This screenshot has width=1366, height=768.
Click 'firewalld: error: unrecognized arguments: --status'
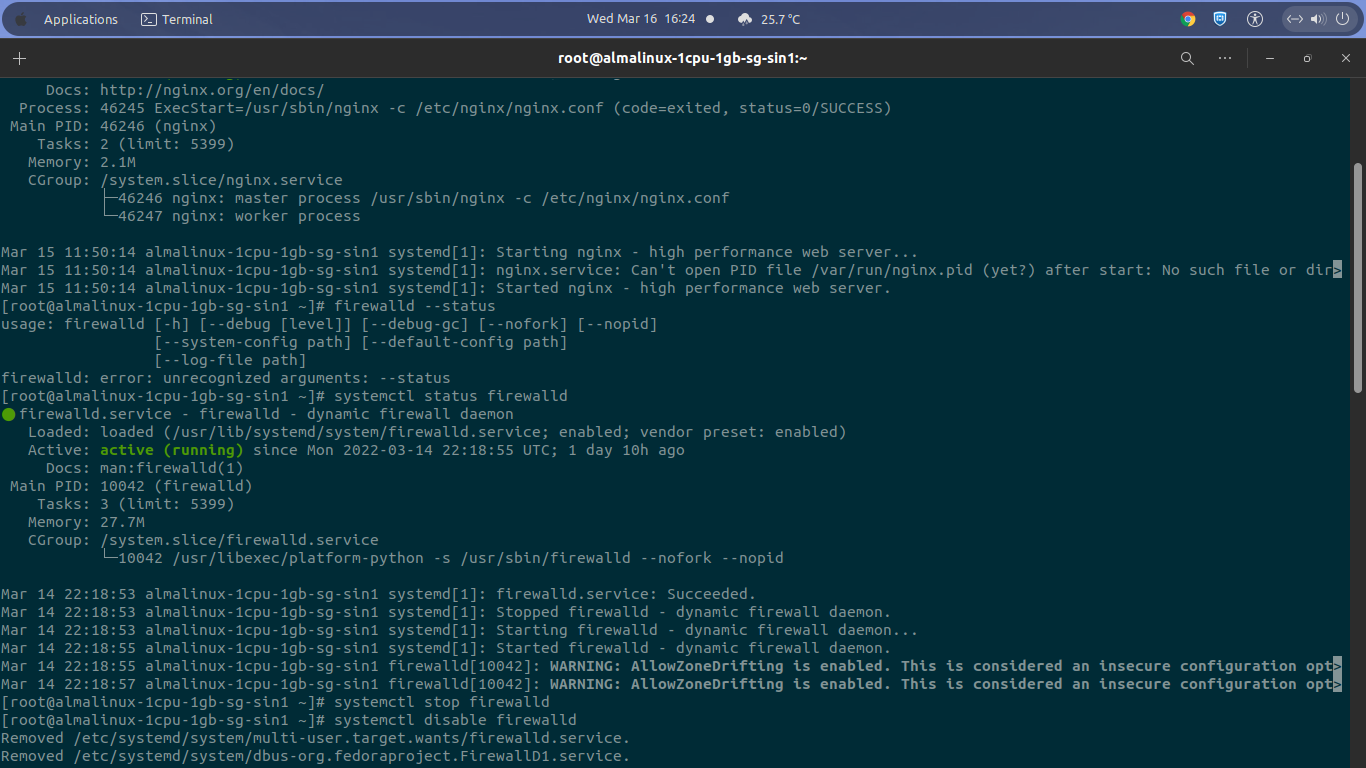pyautogui.click(x=226, y=378)
